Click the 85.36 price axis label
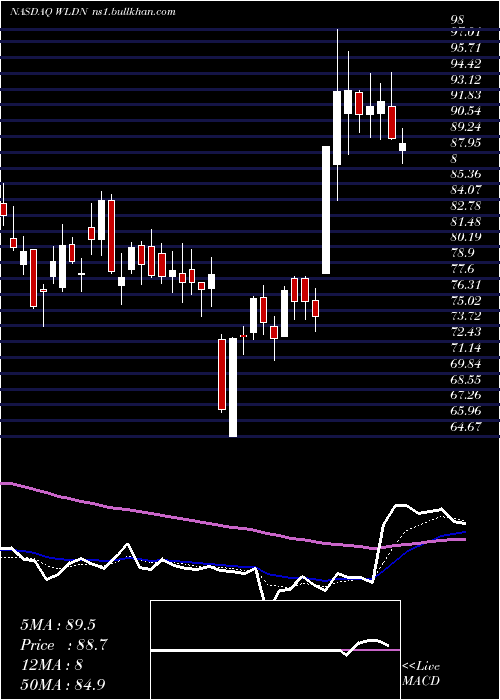 point(466,174)
